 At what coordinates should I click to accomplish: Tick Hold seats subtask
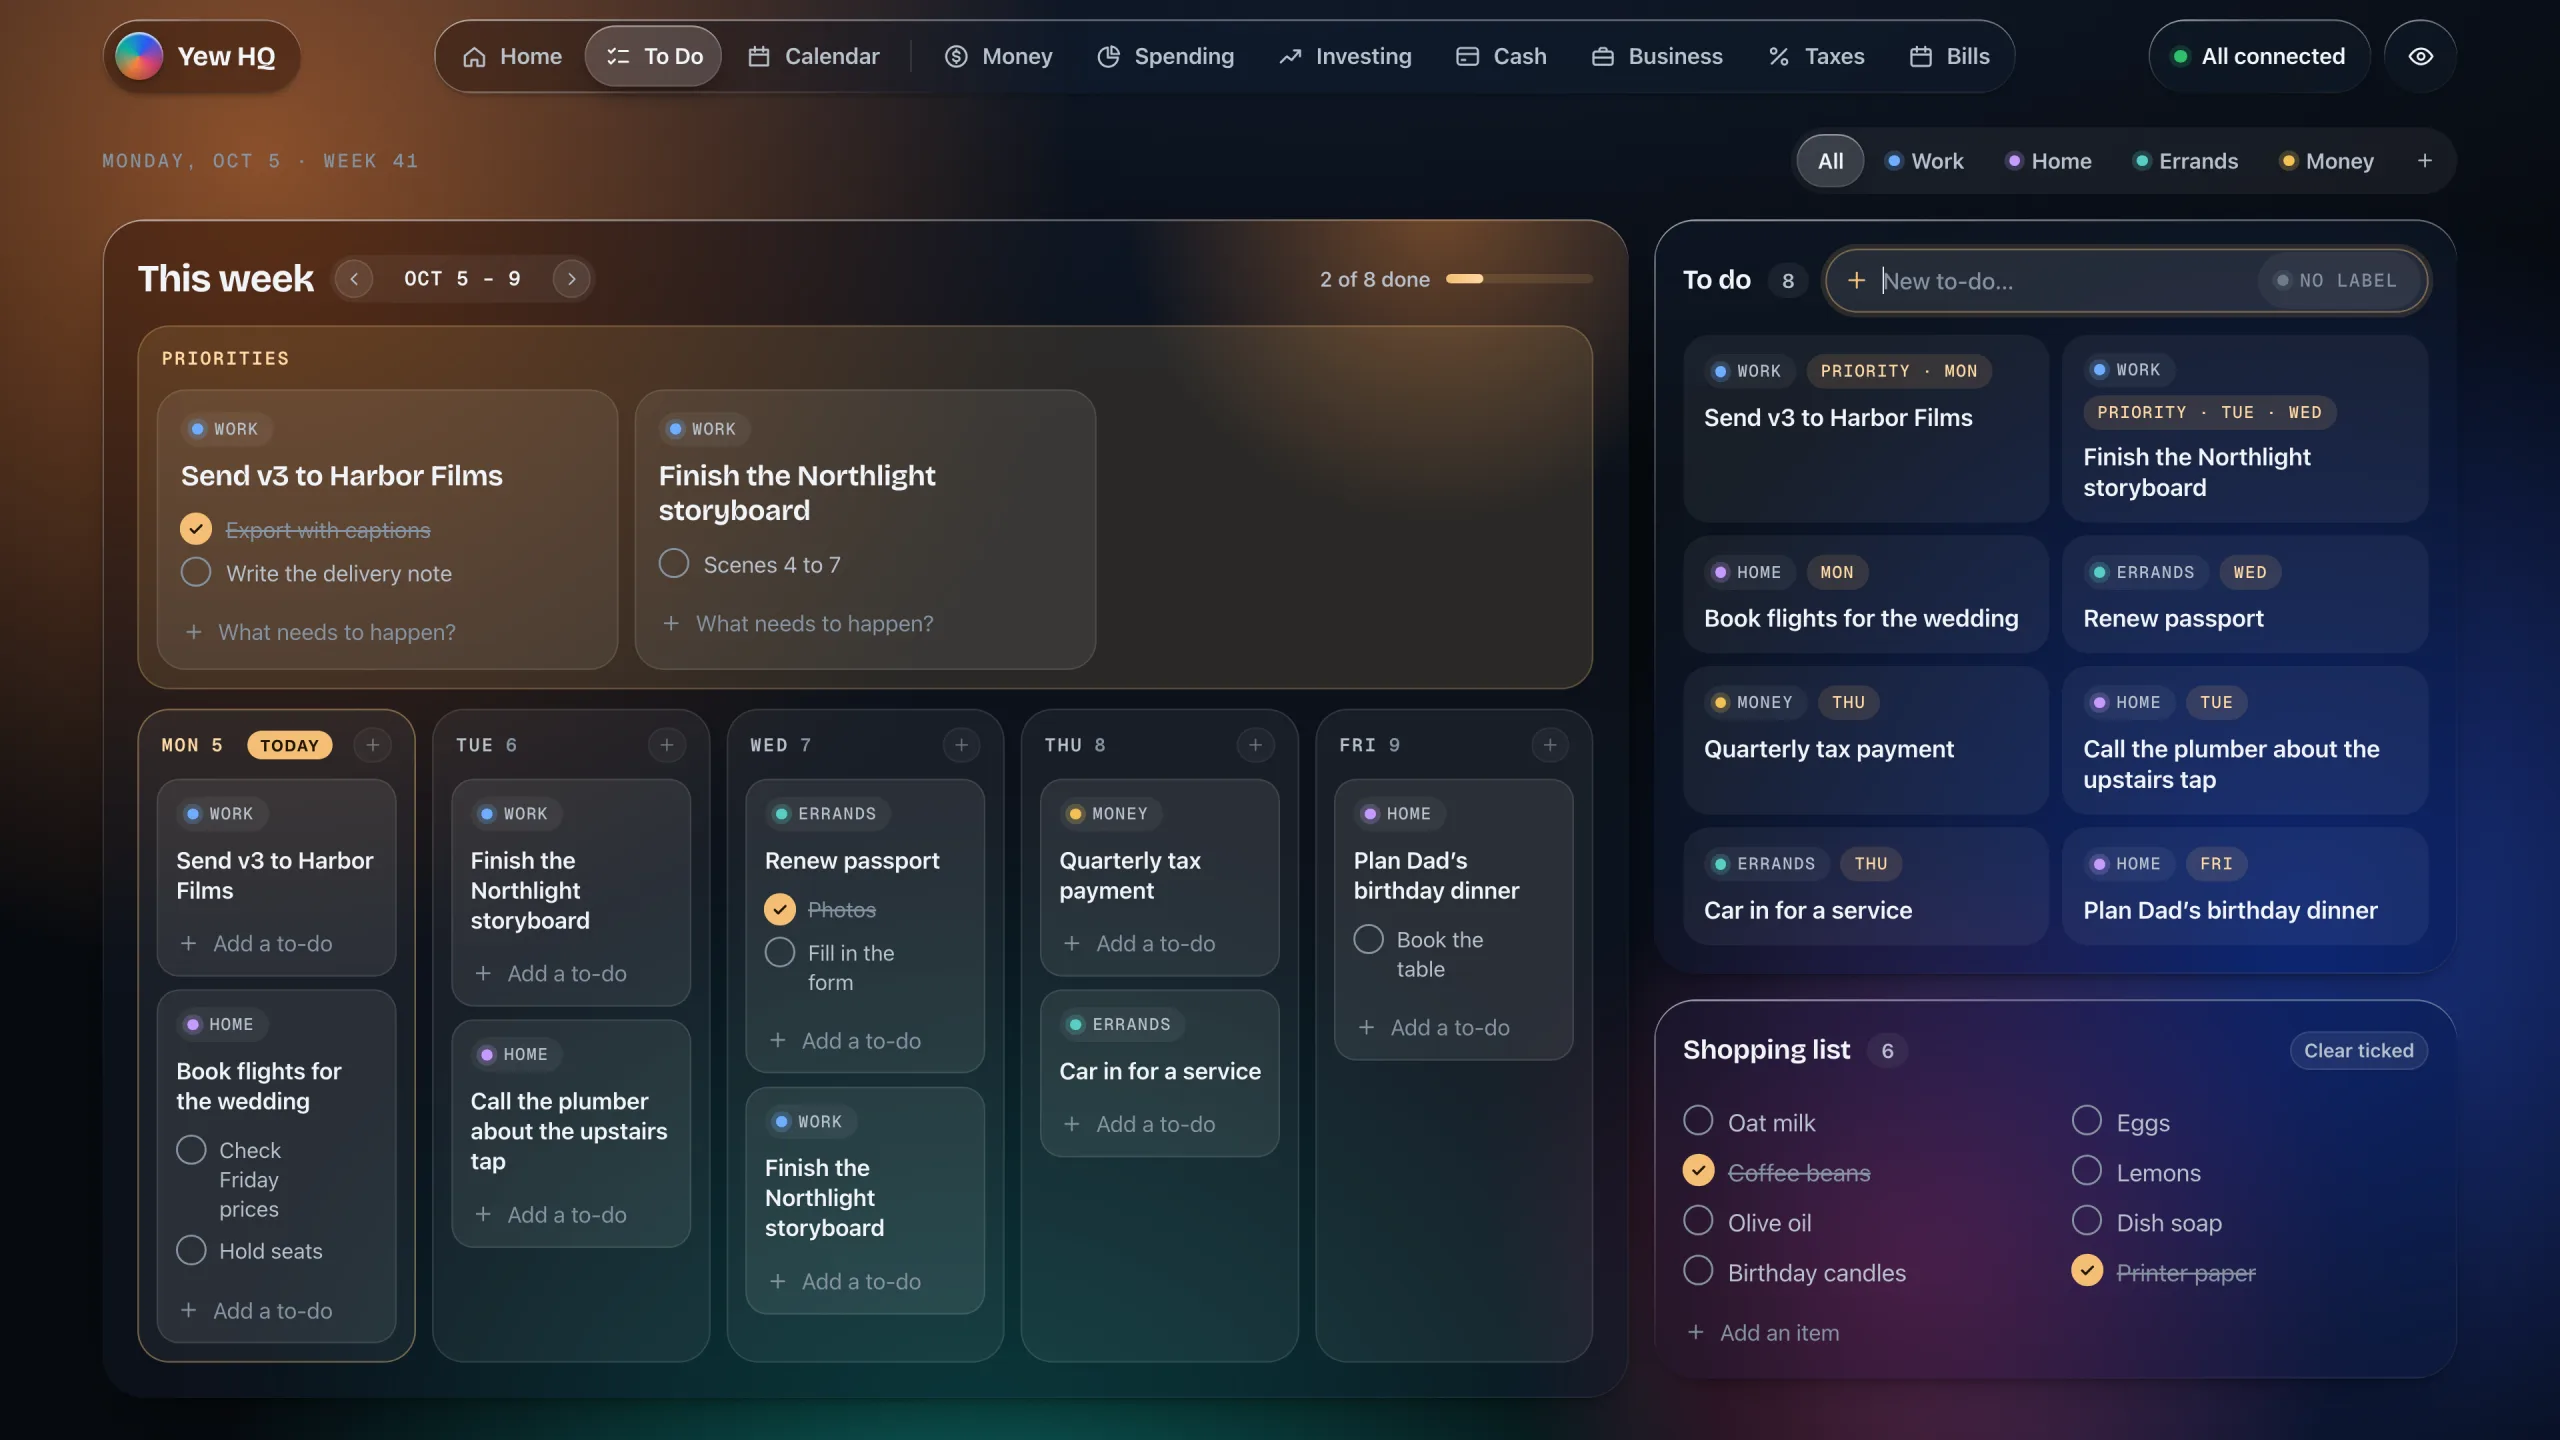[191, 1251]
